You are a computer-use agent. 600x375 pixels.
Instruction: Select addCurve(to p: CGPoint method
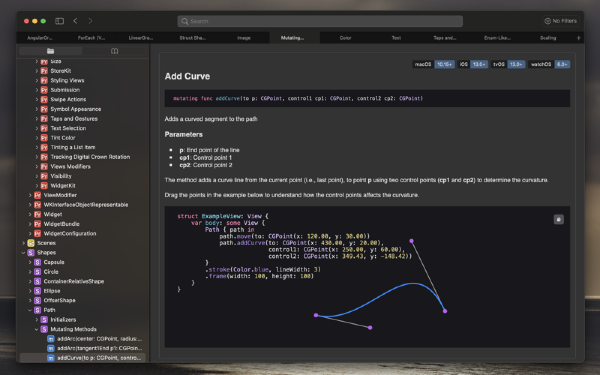pyautogui.click(x=99, y=358)
